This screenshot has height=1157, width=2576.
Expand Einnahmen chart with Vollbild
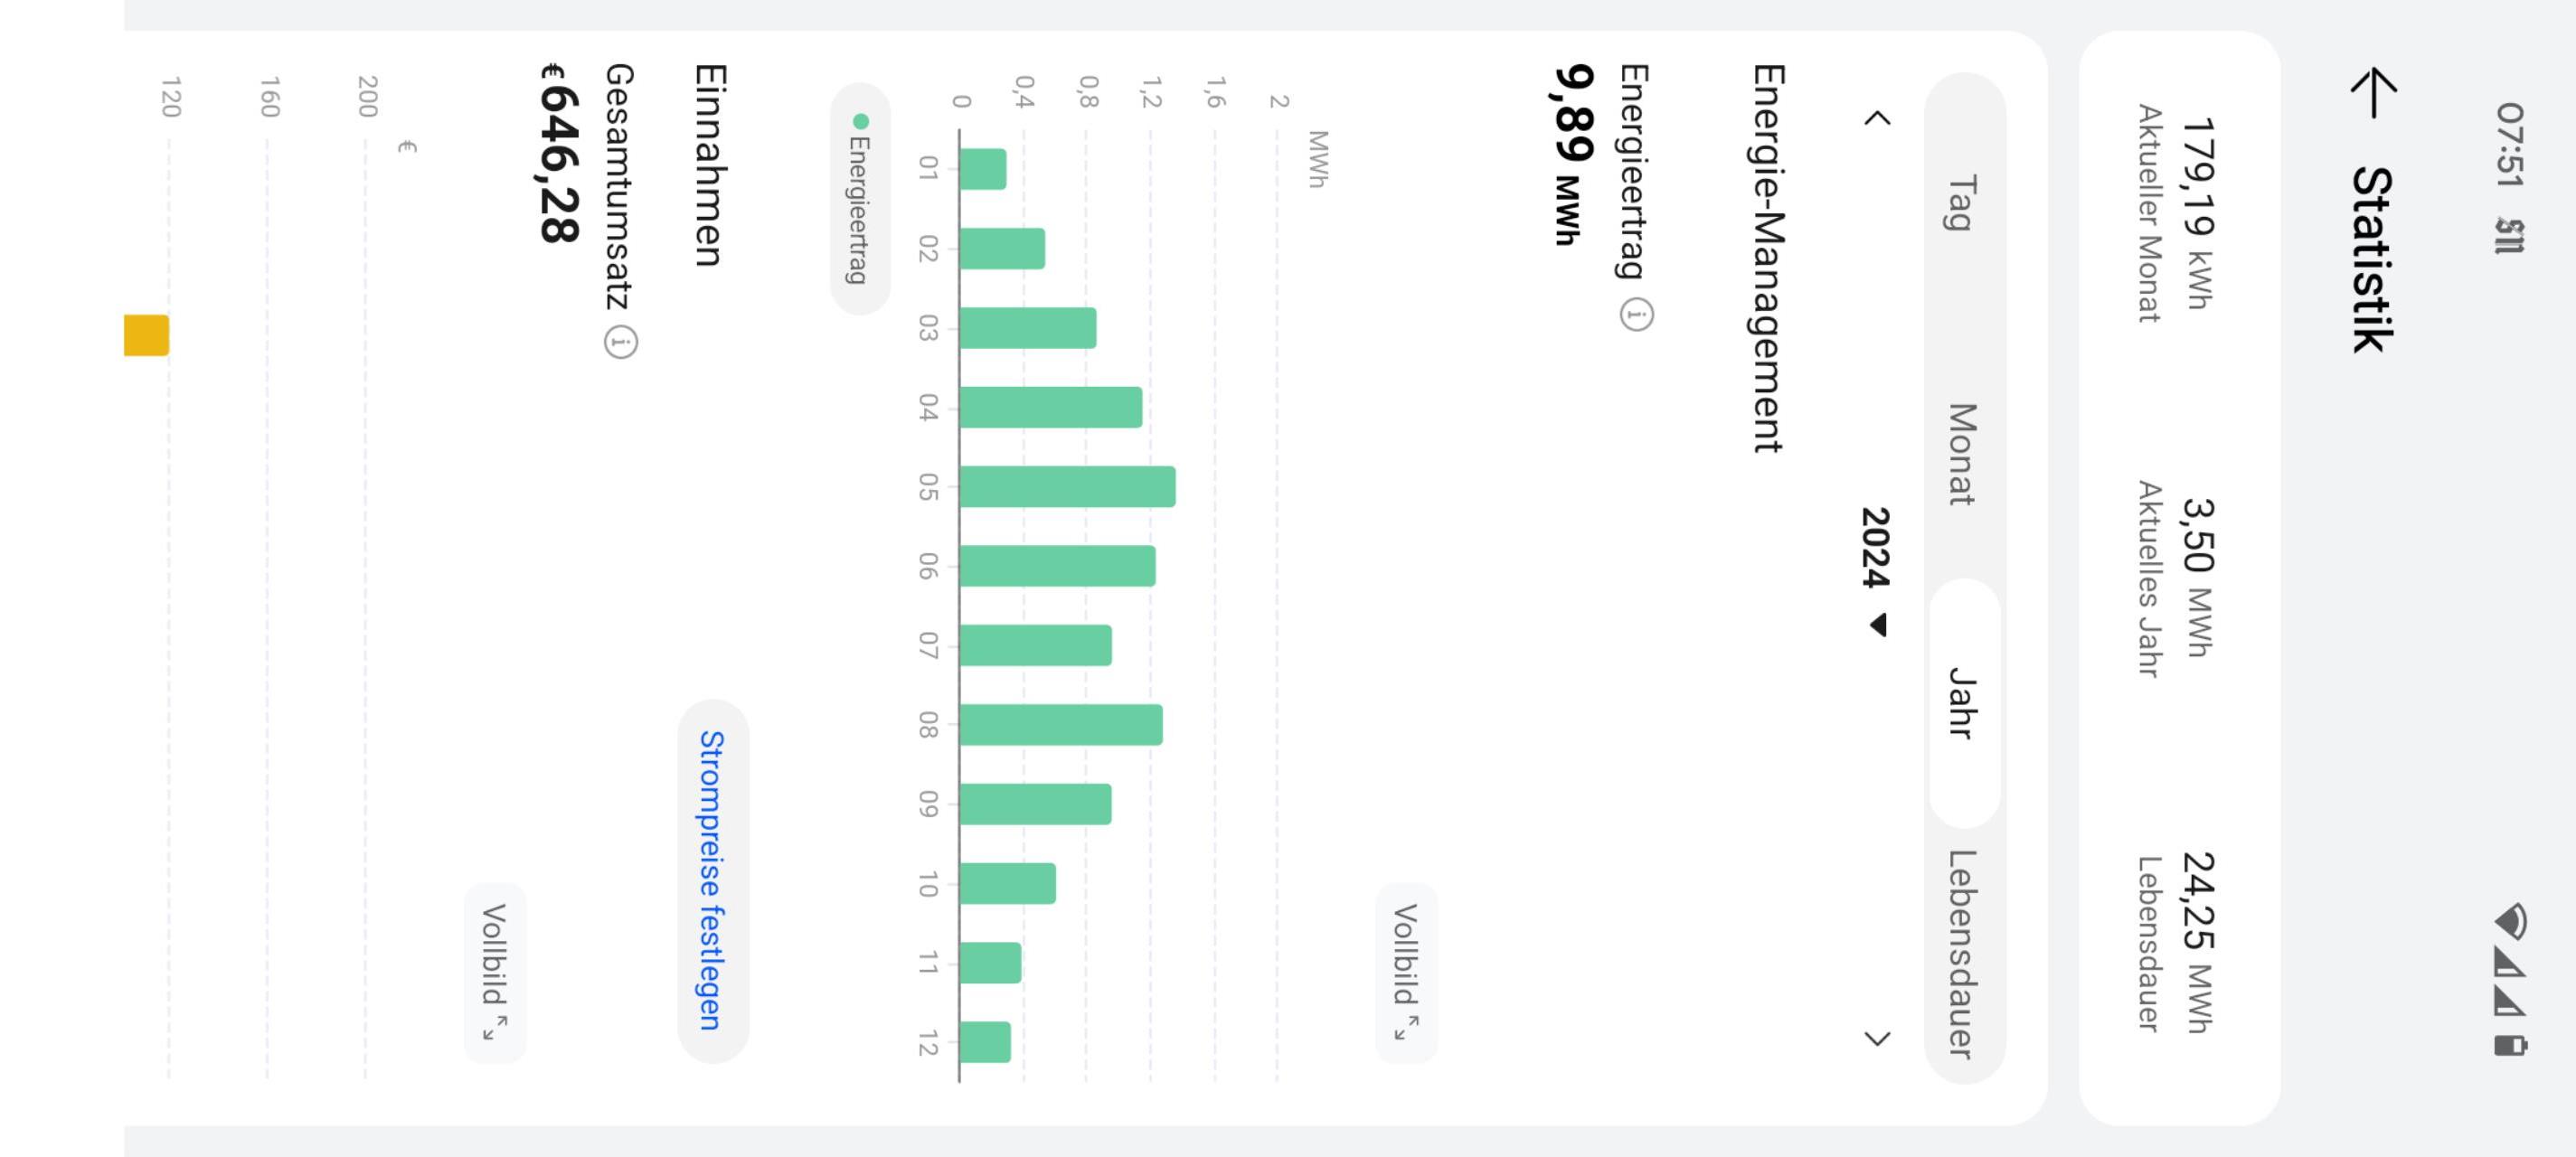coord(495,971)
